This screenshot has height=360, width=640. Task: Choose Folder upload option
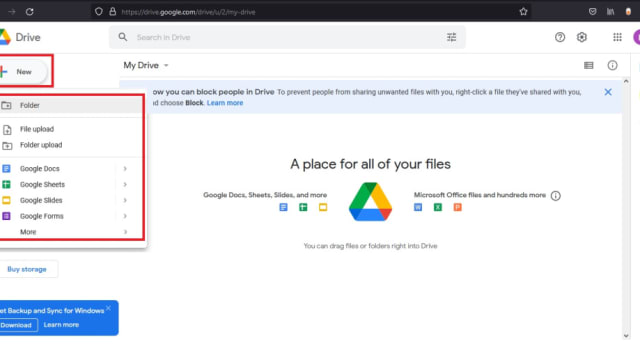point(71,145)
